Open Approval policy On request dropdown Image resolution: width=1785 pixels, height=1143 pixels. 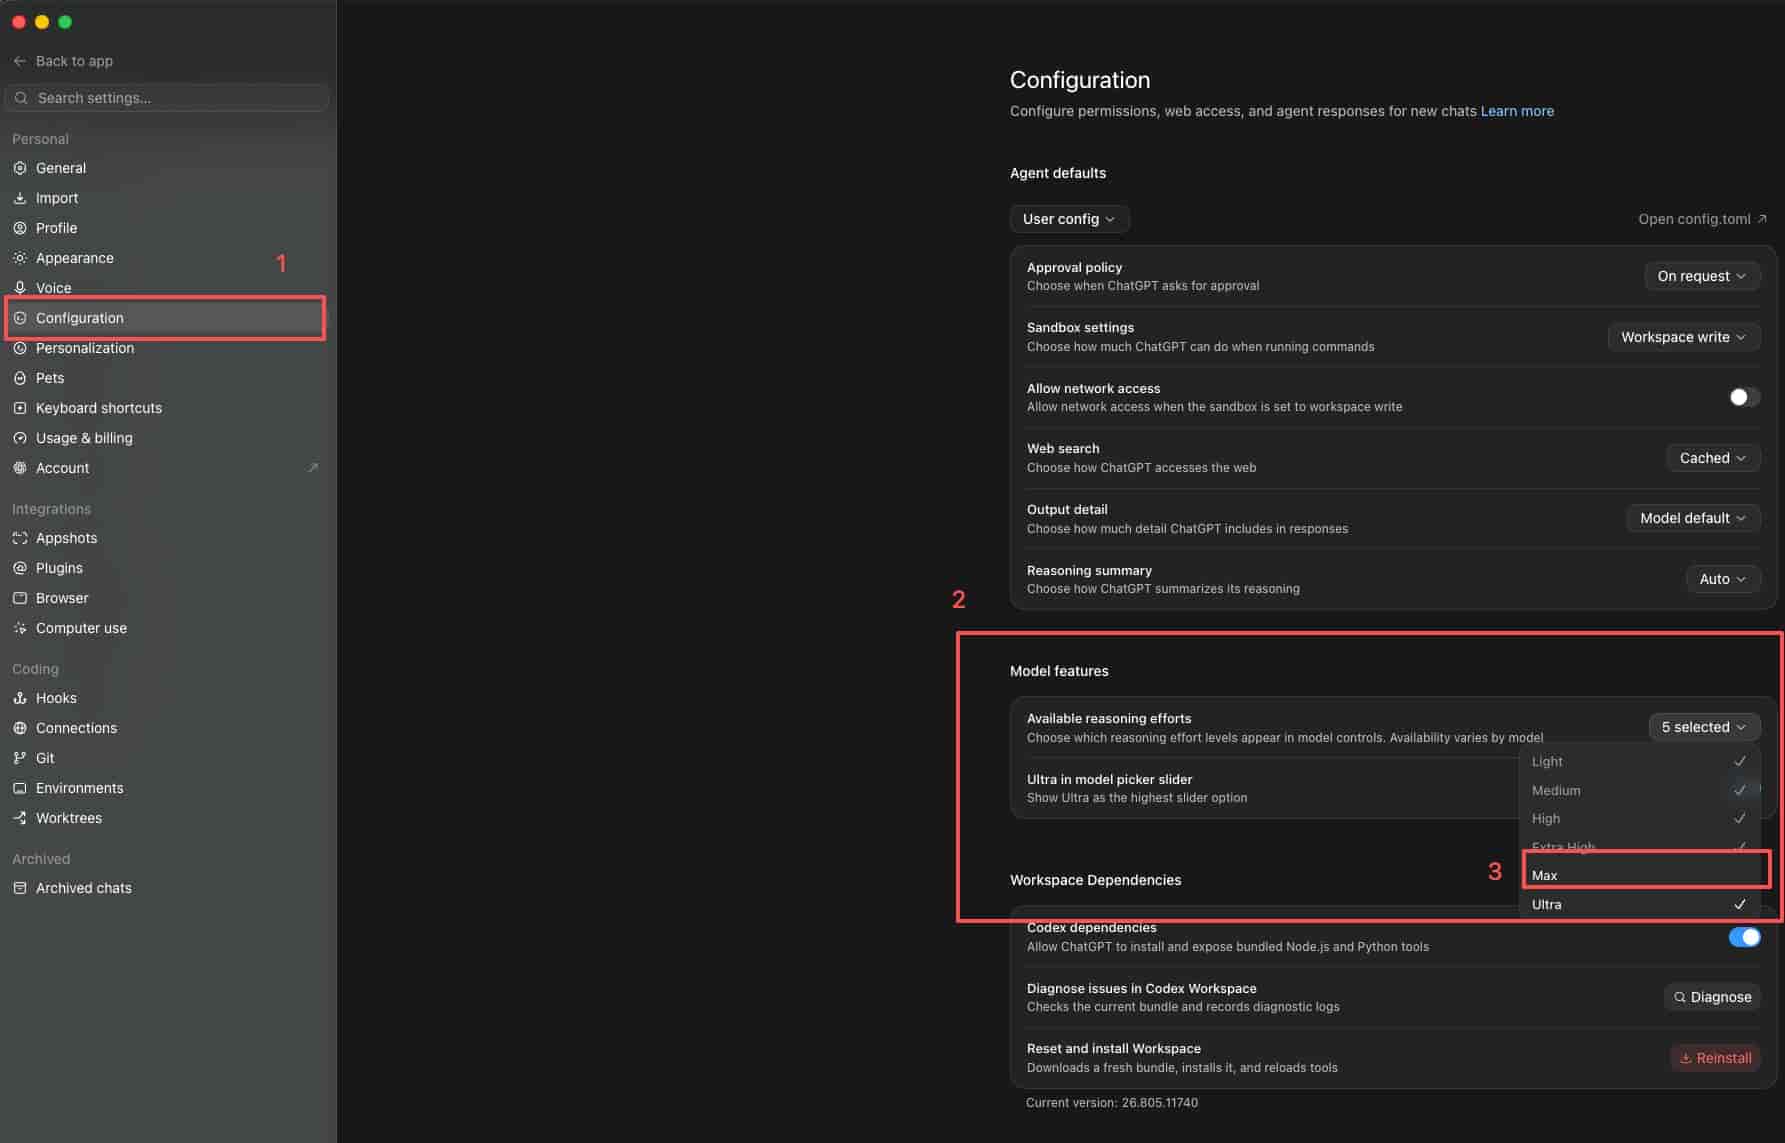pos(1702,276)
